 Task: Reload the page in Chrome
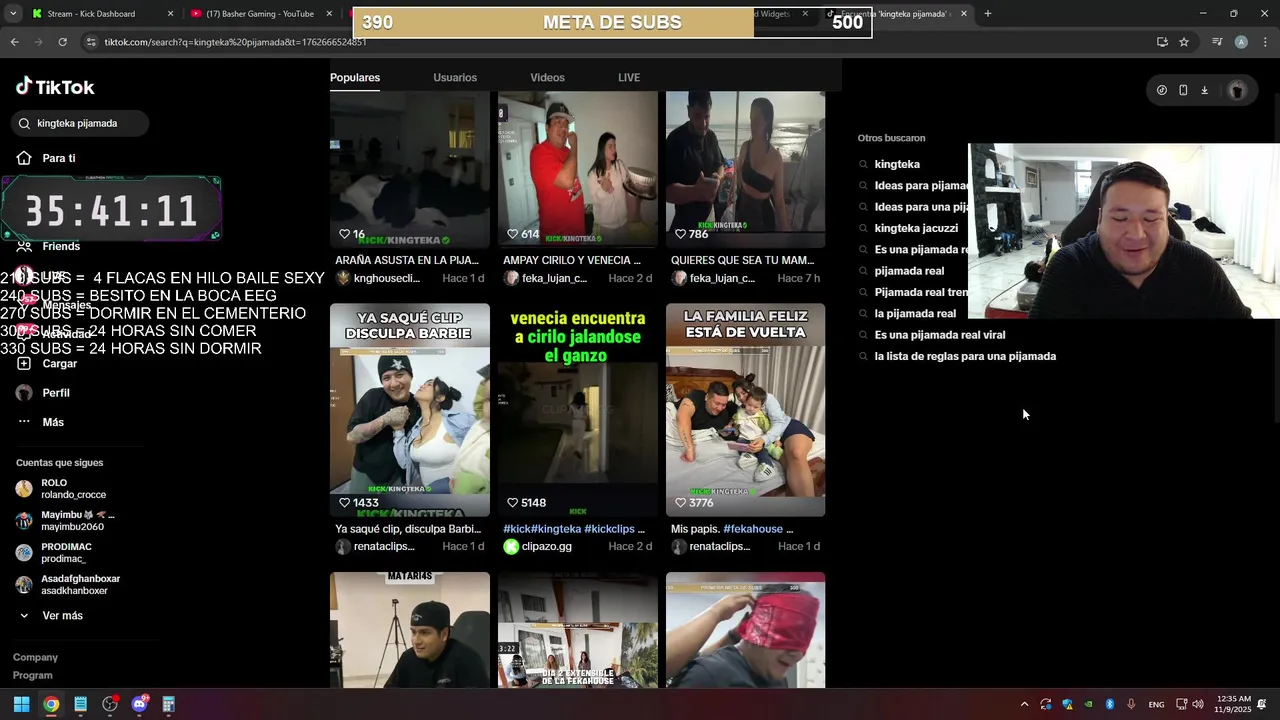[x=62, y=42]
